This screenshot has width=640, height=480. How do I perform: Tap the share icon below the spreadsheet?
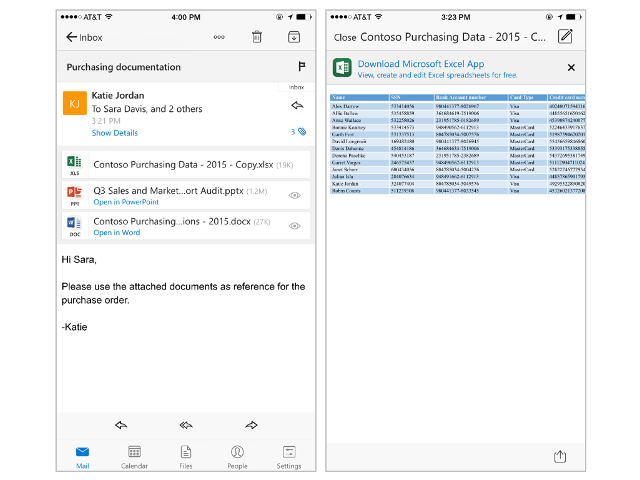(559, 456)
